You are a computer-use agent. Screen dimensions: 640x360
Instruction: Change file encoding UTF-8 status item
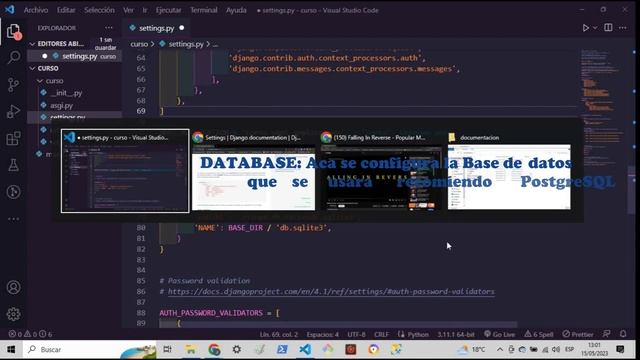coord(356,334)
